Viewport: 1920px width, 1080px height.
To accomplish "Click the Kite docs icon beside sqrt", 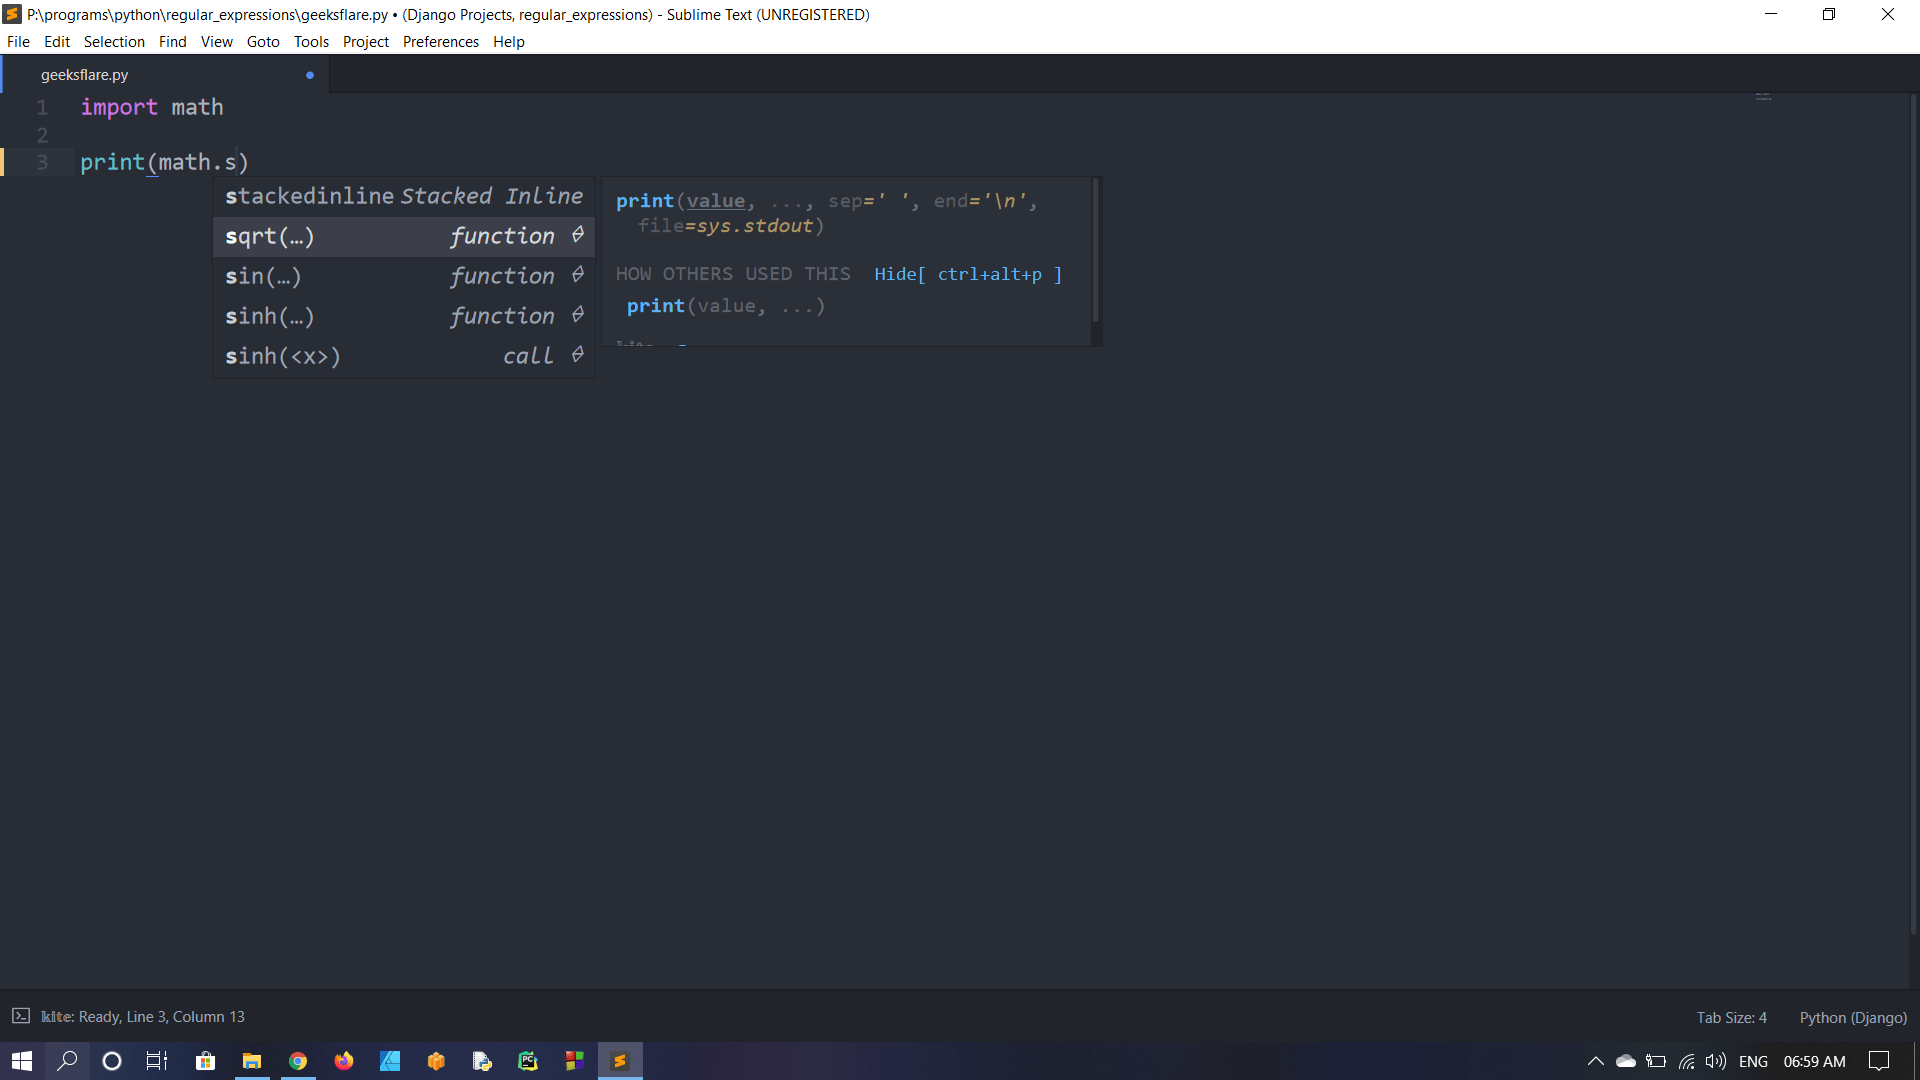I will (578, 235).
